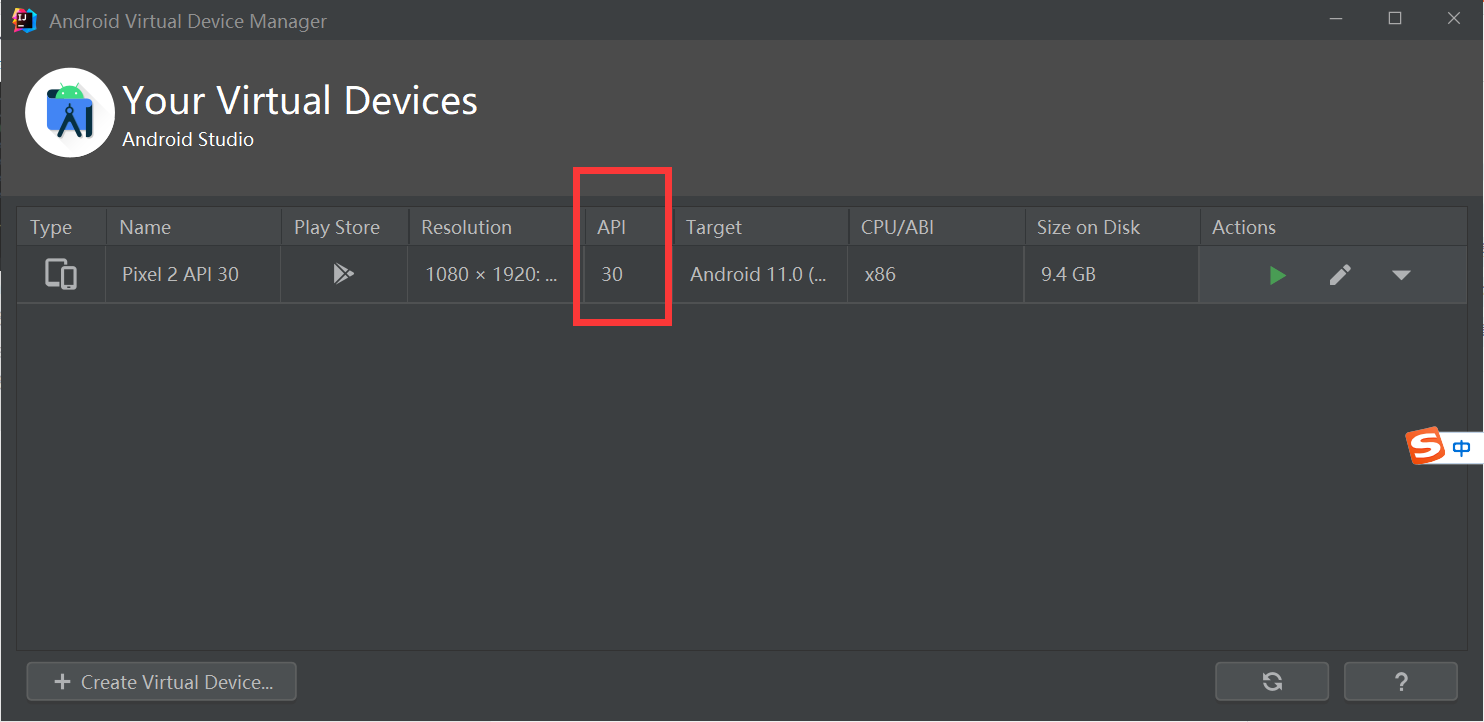1484x722 pixels.
Task: Click the Size on Disk value 9.4 GB
Action: click(1068, 274)
